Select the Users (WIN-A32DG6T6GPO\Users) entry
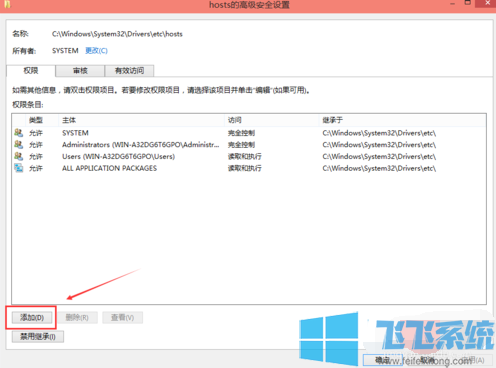The height and width of the screenshot is (368, 496). tap(118, 156)
